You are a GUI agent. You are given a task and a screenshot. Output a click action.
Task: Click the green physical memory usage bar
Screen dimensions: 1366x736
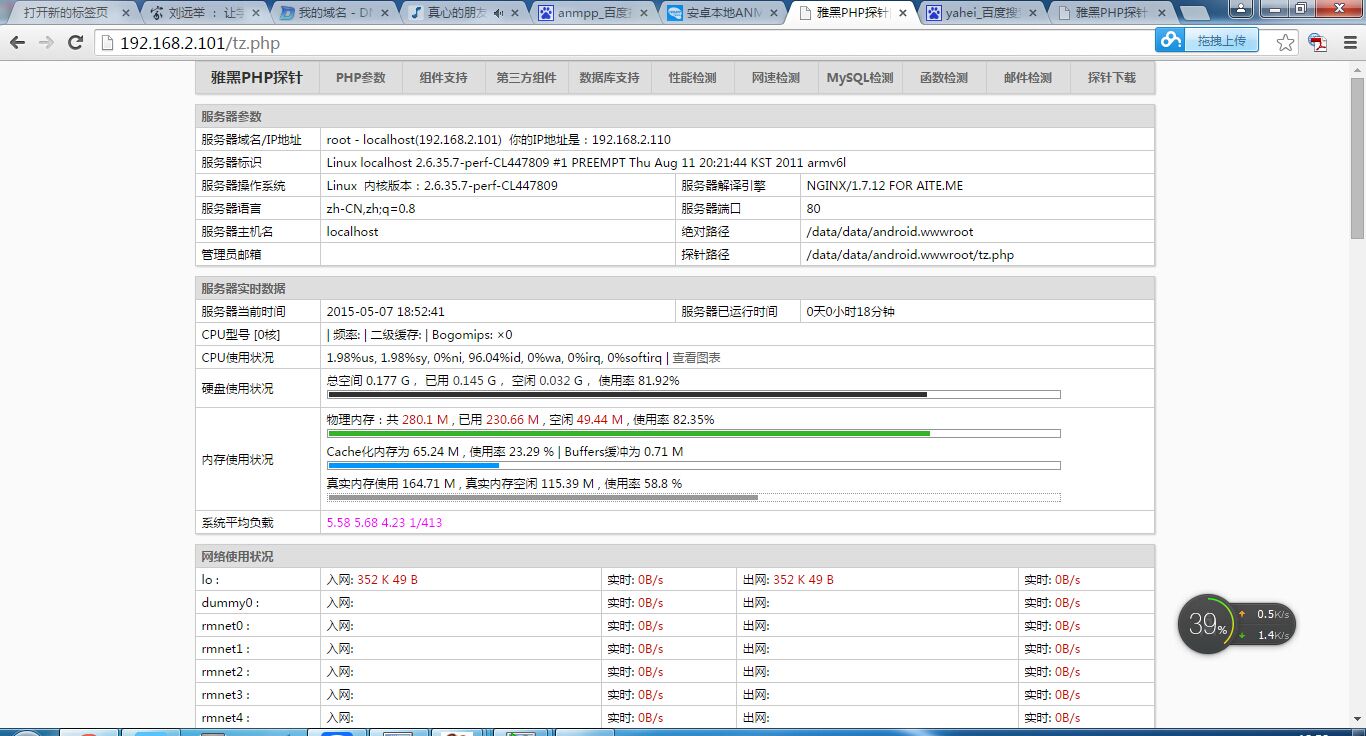(x=628, y=433)
